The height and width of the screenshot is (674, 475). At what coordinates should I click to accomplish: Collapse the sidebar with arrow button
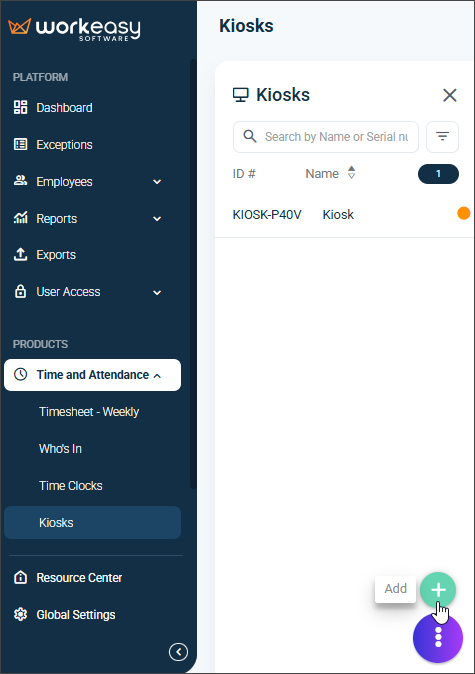click(178, 652)
